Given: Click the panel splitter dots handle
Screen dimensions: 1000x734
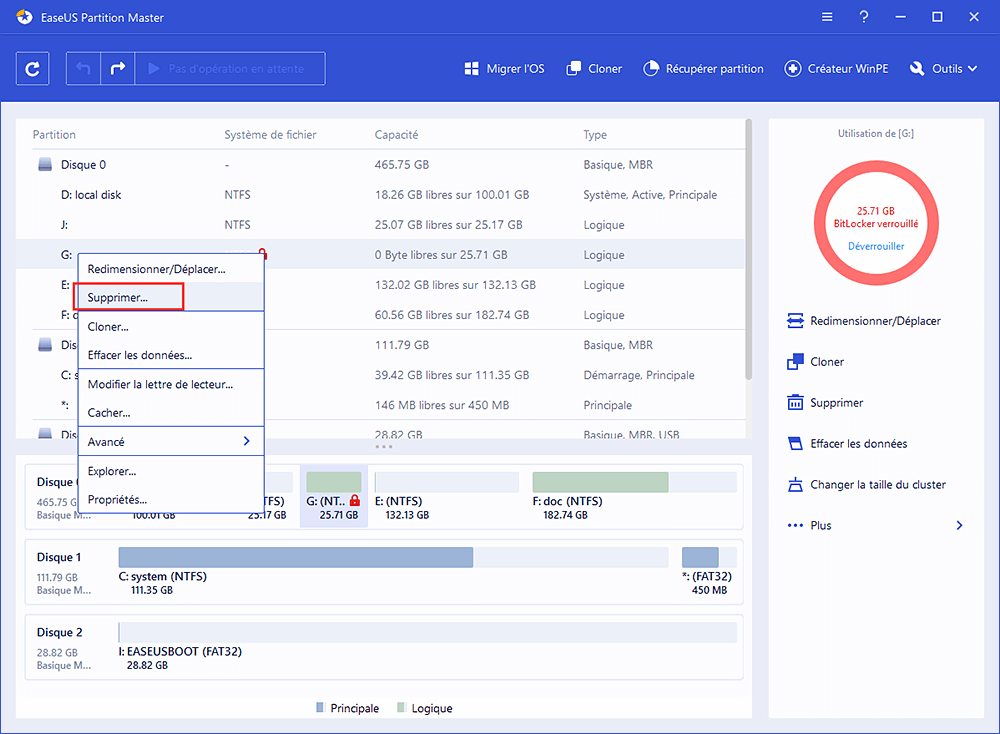Looking at the screenshot, I should [x=384, y=446].
